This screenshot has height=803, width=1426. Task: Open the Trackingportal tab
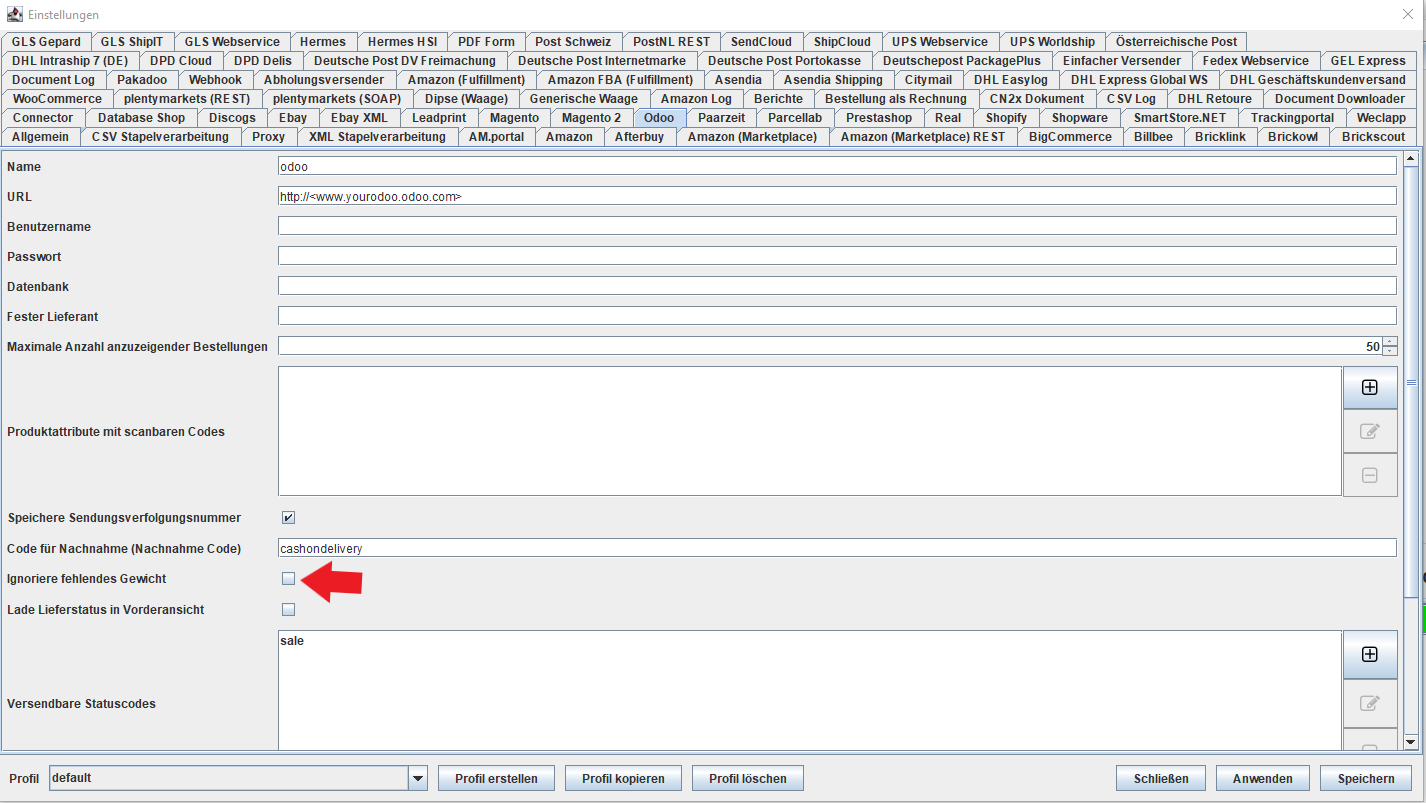pos(1292,118)
